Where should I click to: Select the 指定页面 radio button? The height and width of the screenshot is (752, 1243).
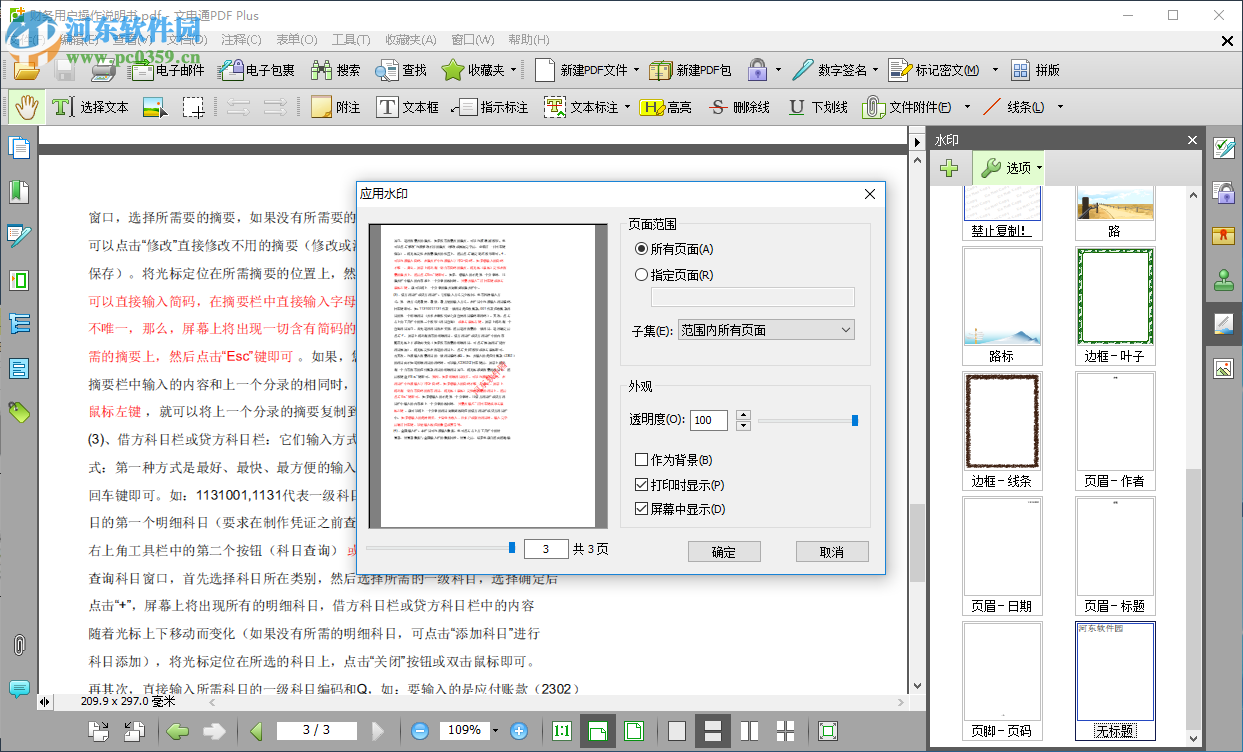640,274
